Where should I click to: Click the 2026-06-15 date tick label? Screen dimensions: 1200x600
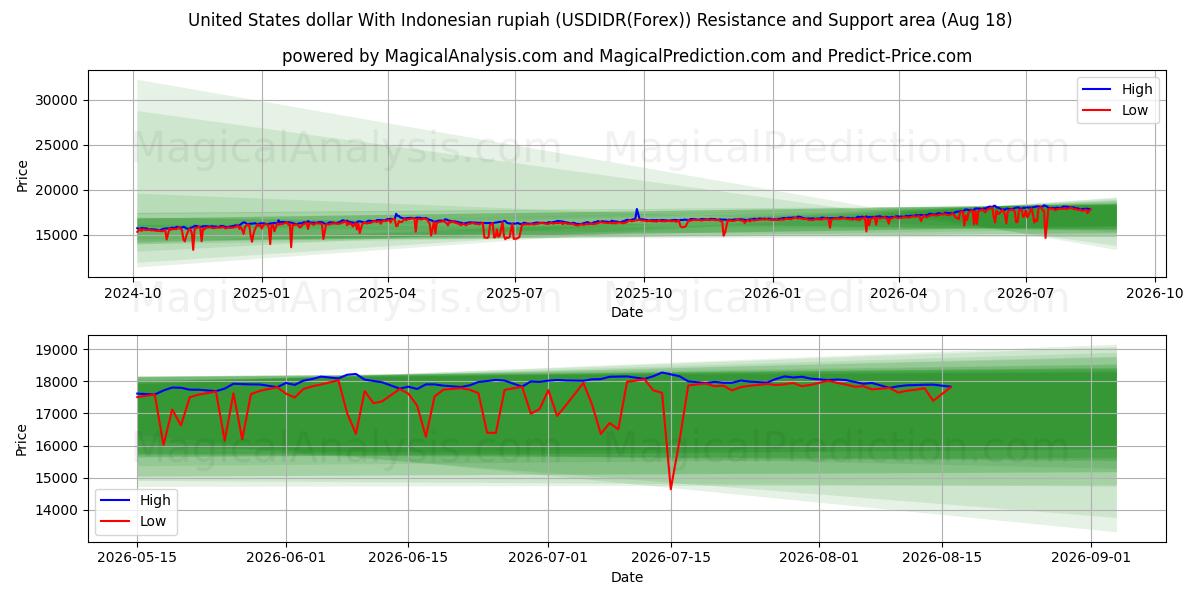coord(408,559)
